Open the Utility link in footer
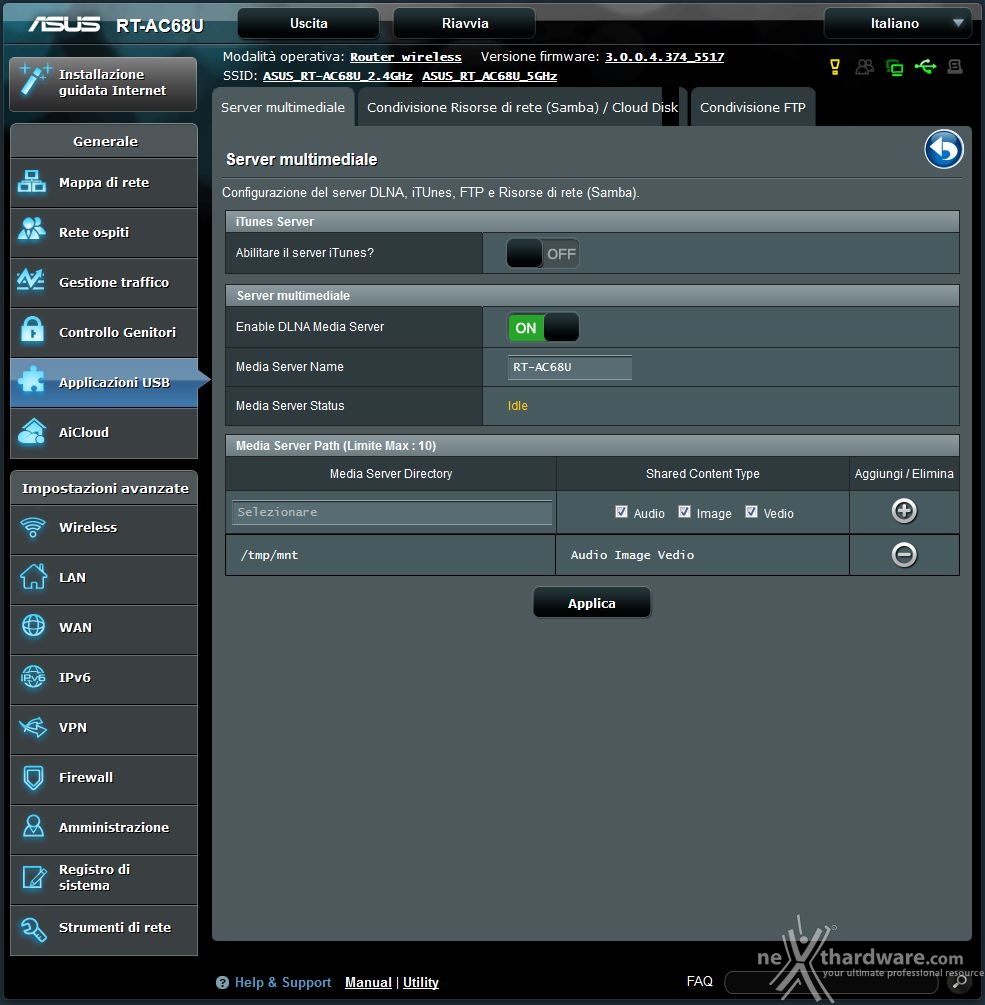The width and height of the screenshot is (985, 1005). point(420,983)
